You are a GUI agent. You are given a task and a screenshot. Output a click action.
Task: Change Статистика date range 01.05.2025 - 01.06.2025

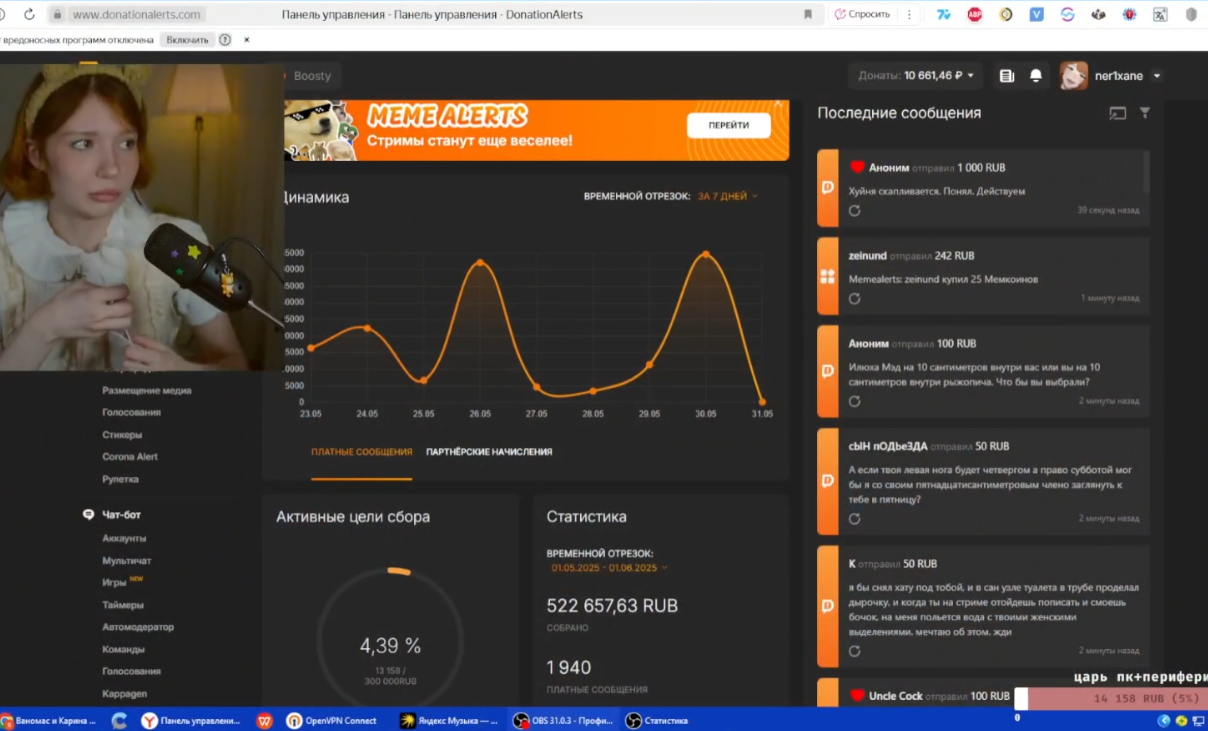pyautogui.click(x=609, y=568)
